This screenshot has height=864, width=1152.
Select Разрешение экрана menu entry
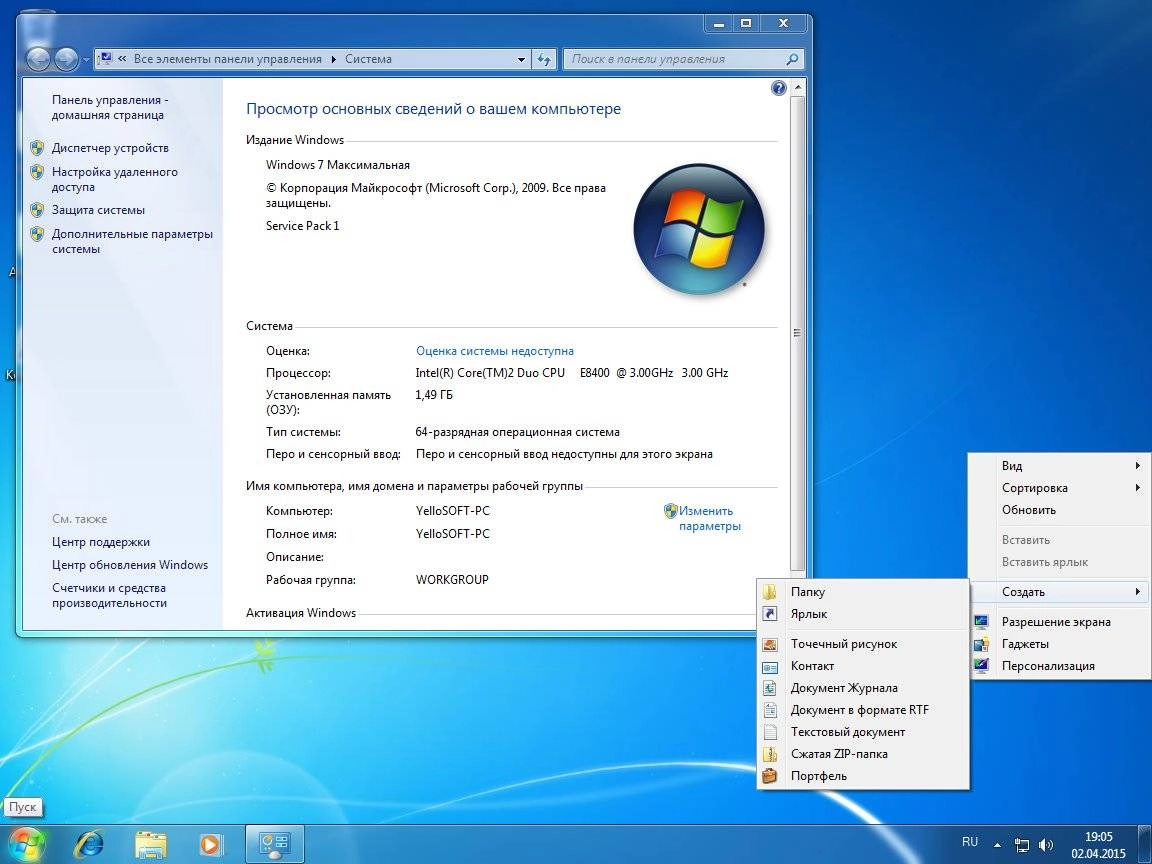1059,622
